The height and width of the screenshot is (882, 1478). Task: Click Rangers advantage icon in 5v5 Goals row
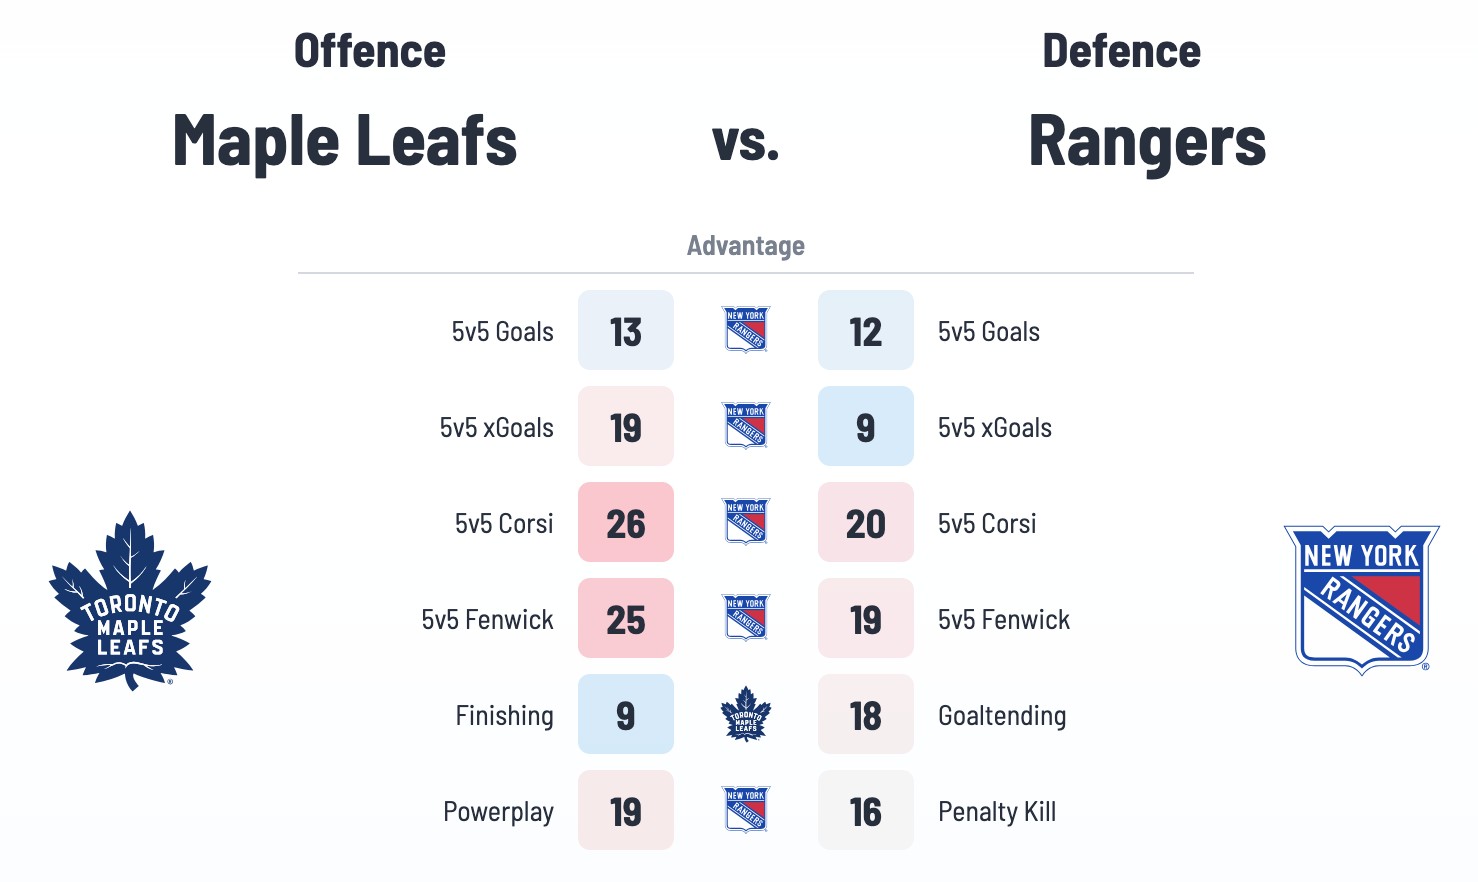pyautogui.click(x=746, y=330)
